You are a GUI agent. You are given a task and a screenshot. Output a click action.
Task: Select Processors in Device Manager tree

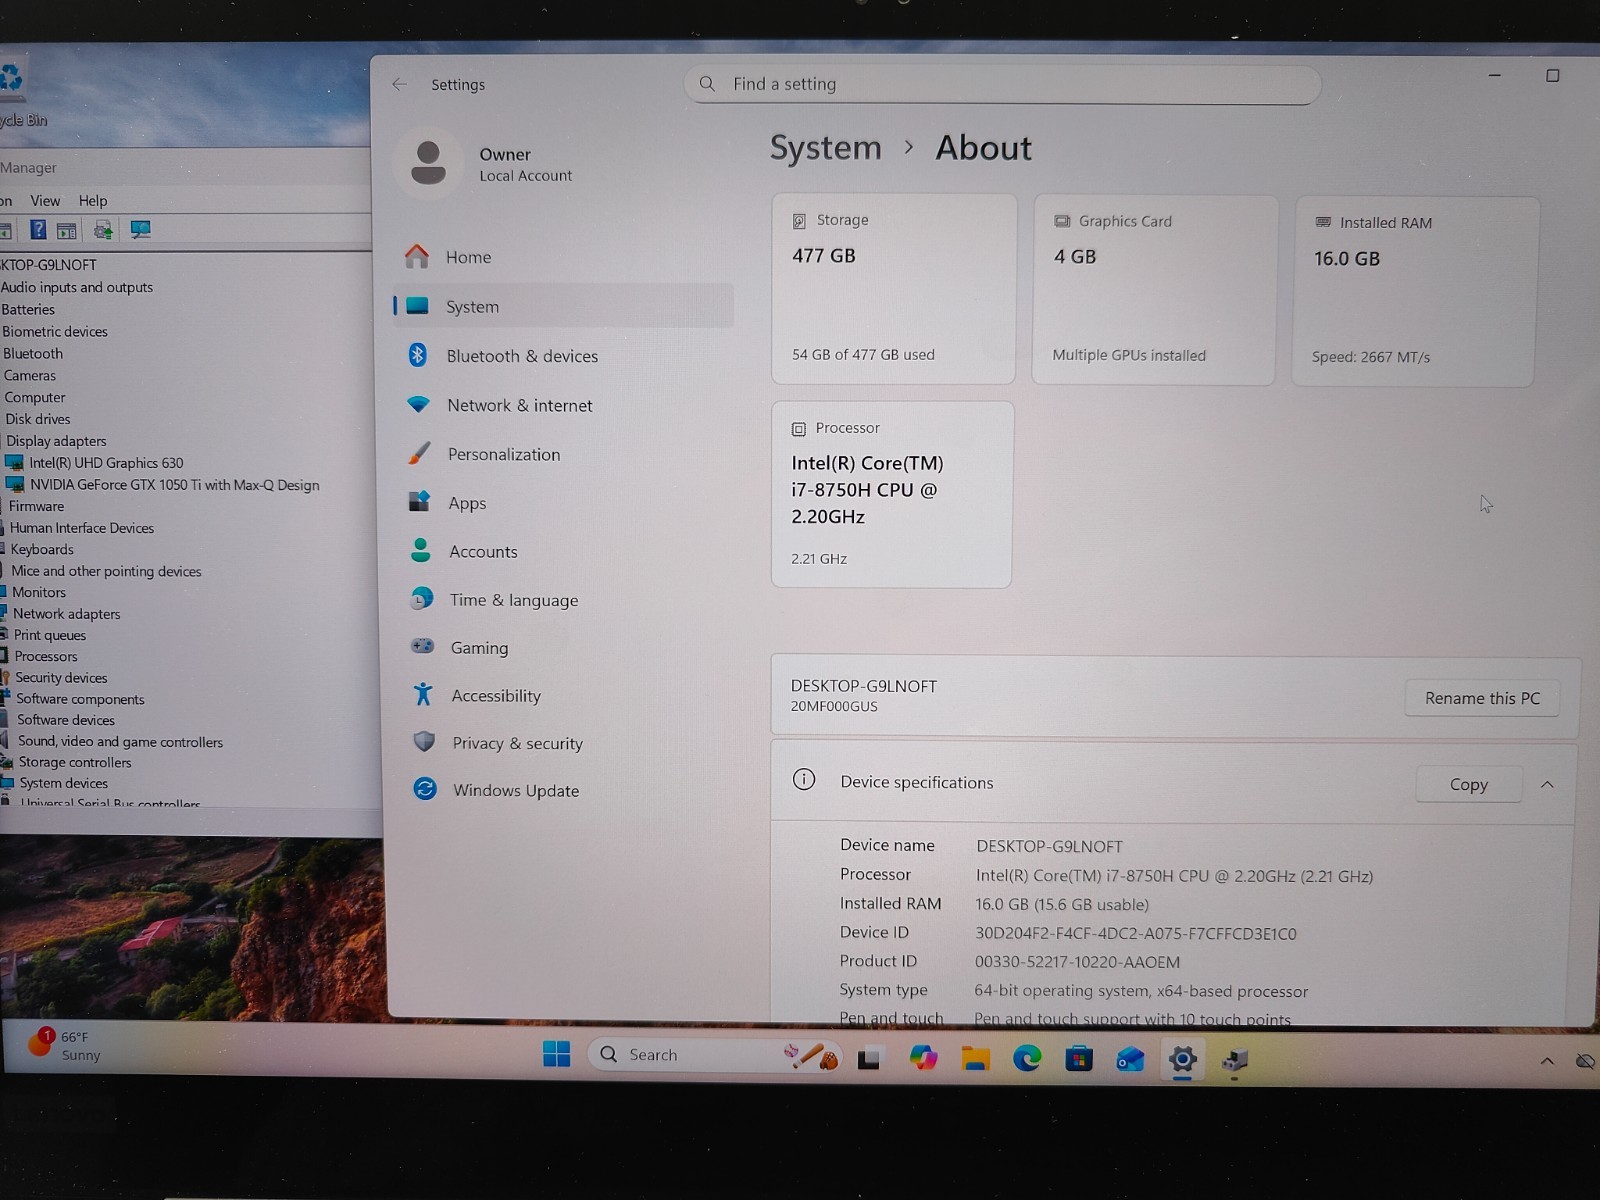(46, 657)
